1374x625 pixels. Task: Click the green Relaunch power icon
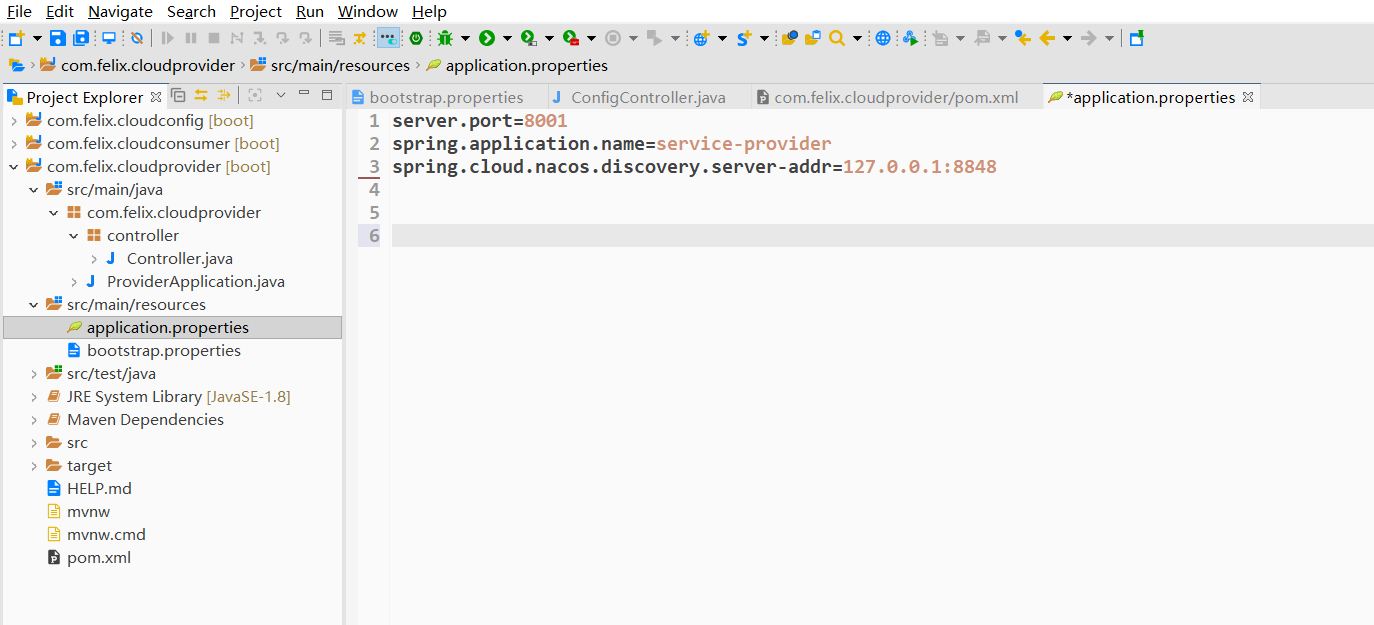coord(416,38)
